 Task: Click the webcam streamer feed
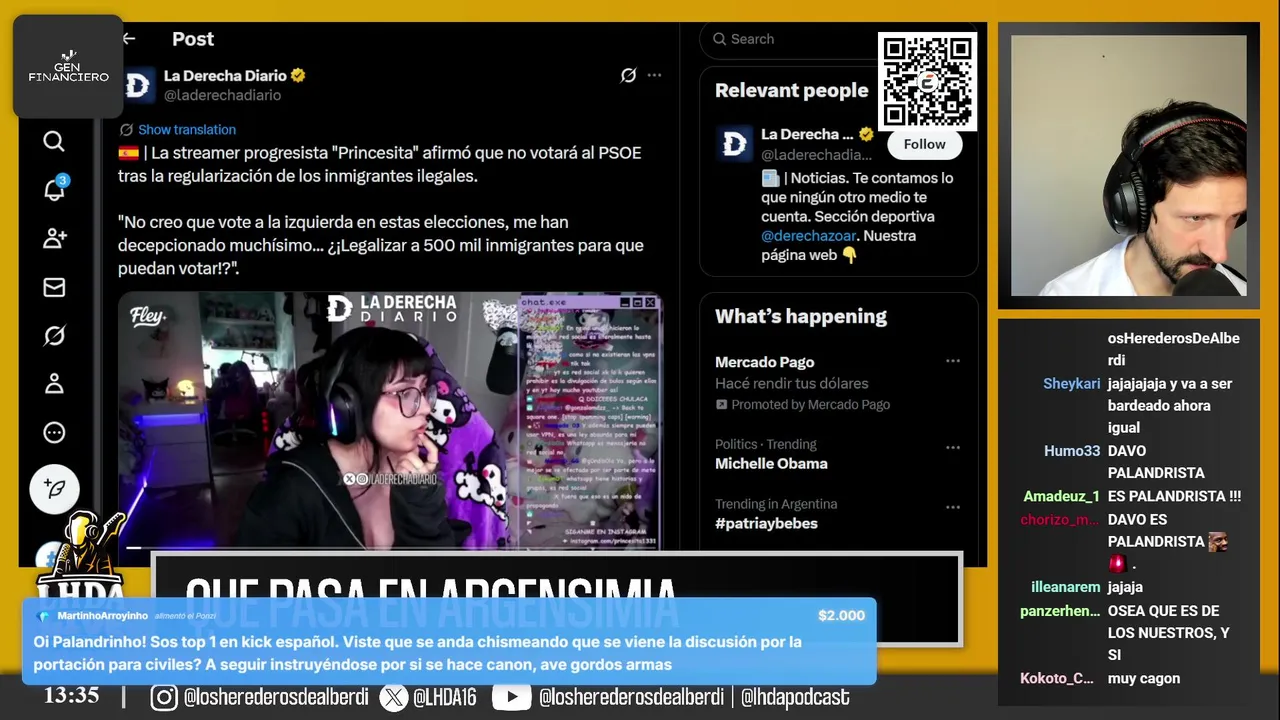pos(1128,166)
